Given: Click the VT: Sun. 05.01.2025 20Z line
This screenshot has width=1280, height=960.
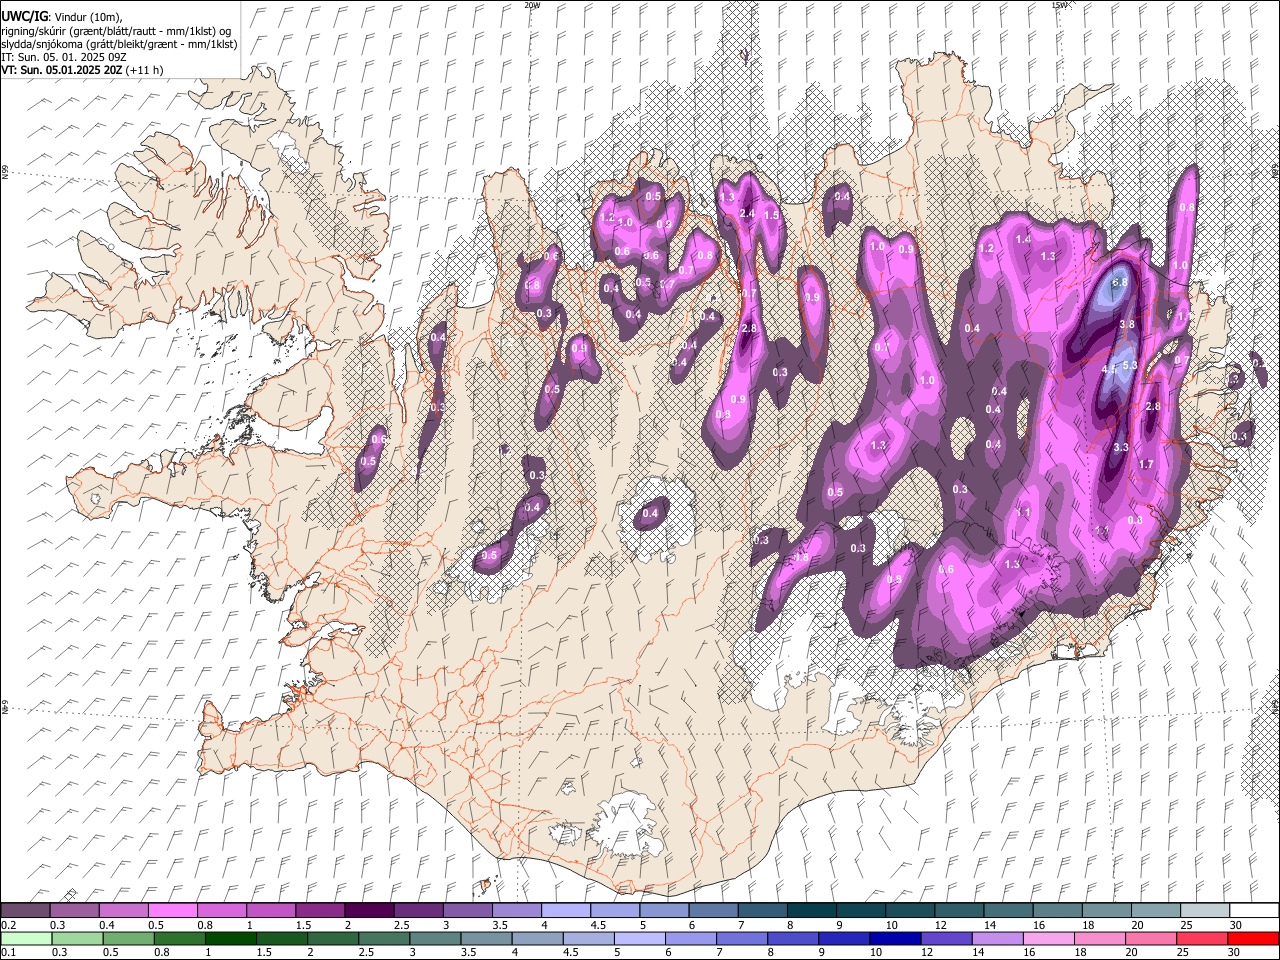Looking at the screenshot, I should [x=82, y=70].
